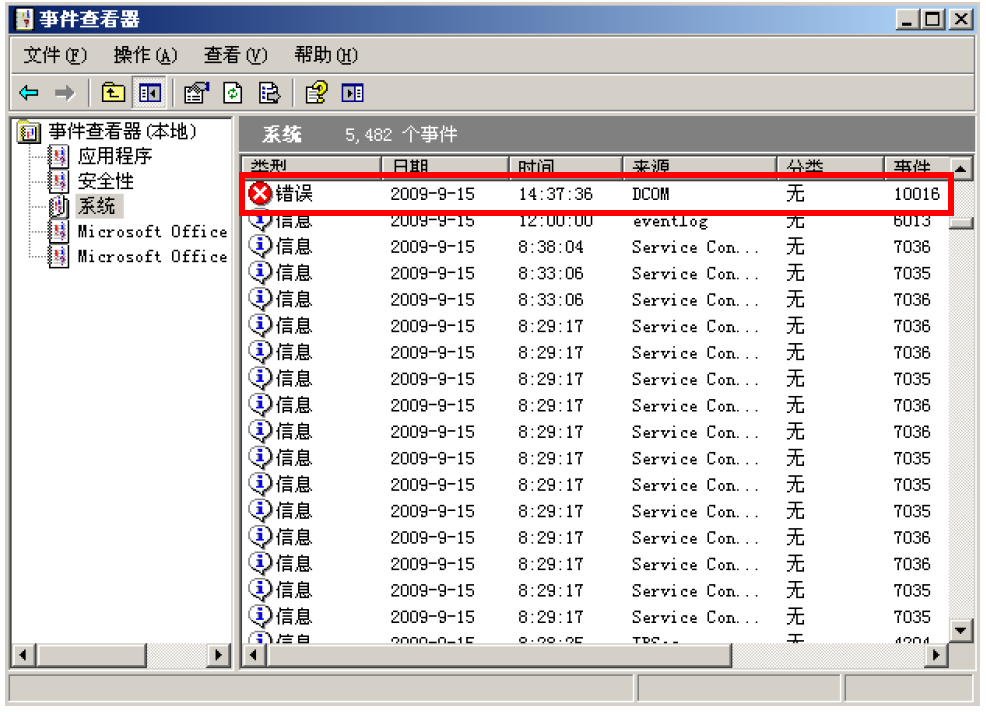Image resolution: width=986 pixels, height=712 pixels.
Task: Click the Up one level folder icon
Action: pyautogui.click(x=113, y=93)
